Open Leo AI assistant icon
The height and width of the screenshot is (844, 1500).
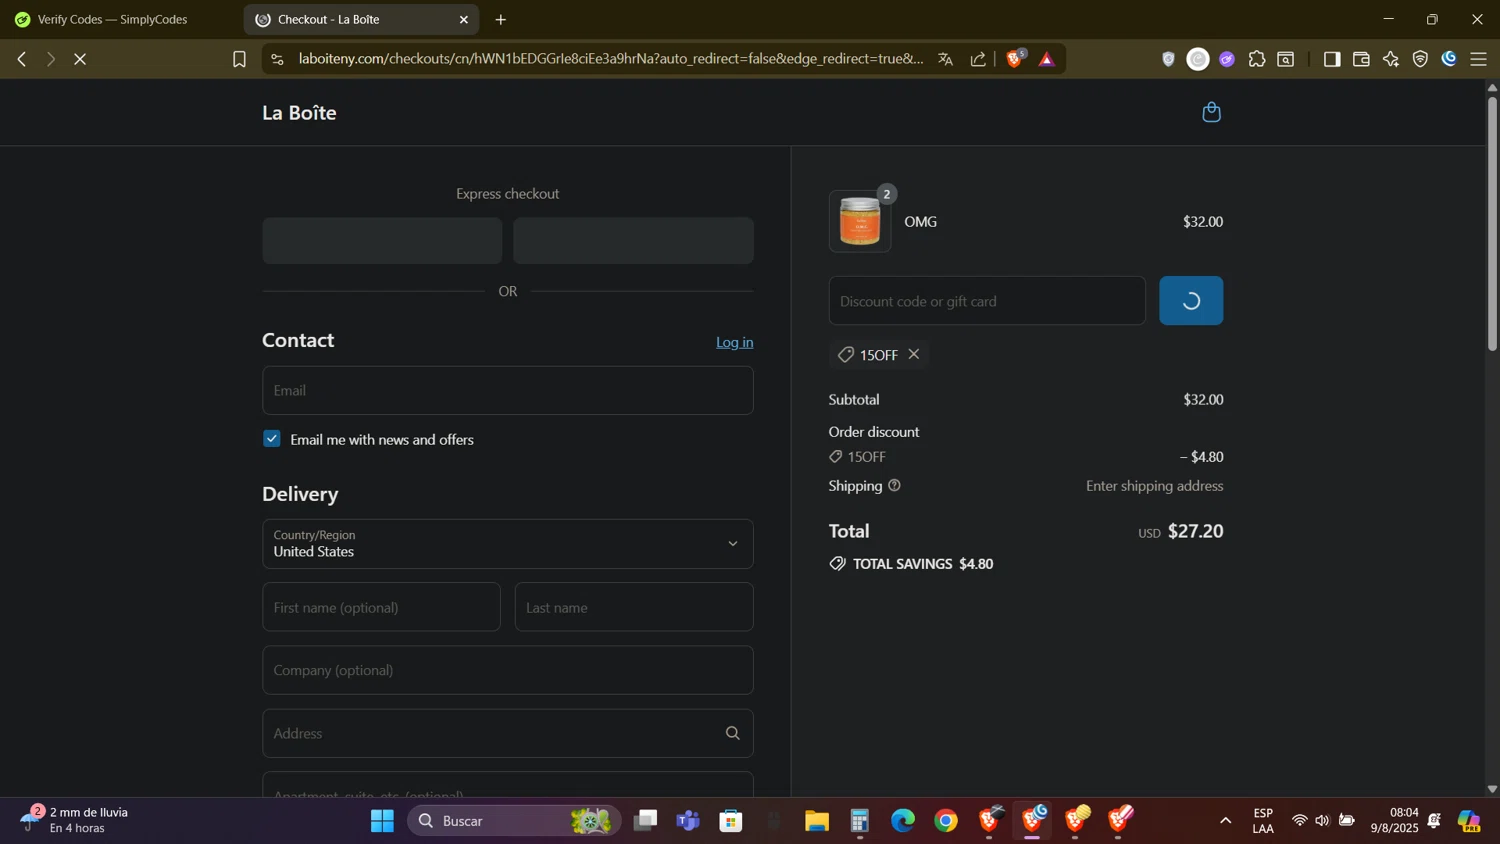pyautogui.click(x=1391, y=59)
